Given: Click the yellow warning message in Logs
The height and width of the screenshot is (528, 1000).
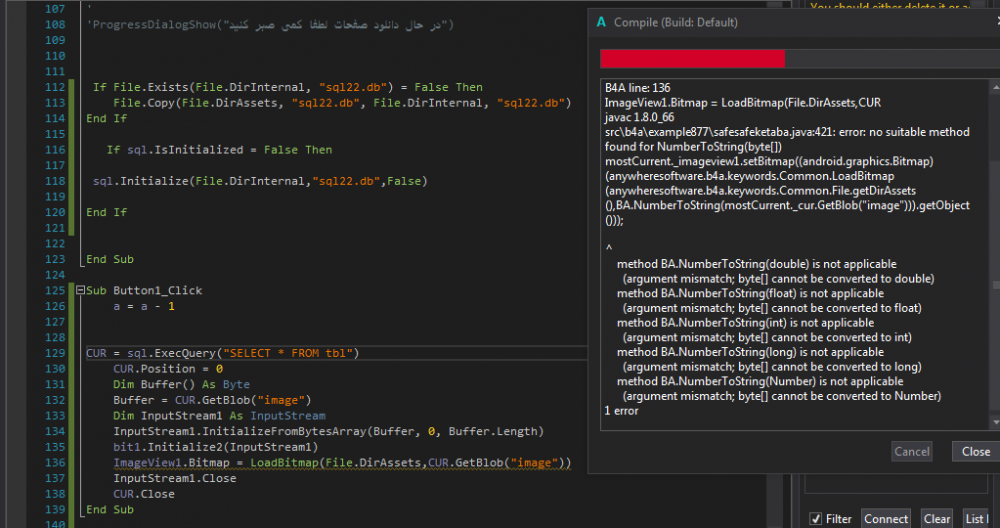Looking at the screenshot, I should click(900, 6).
